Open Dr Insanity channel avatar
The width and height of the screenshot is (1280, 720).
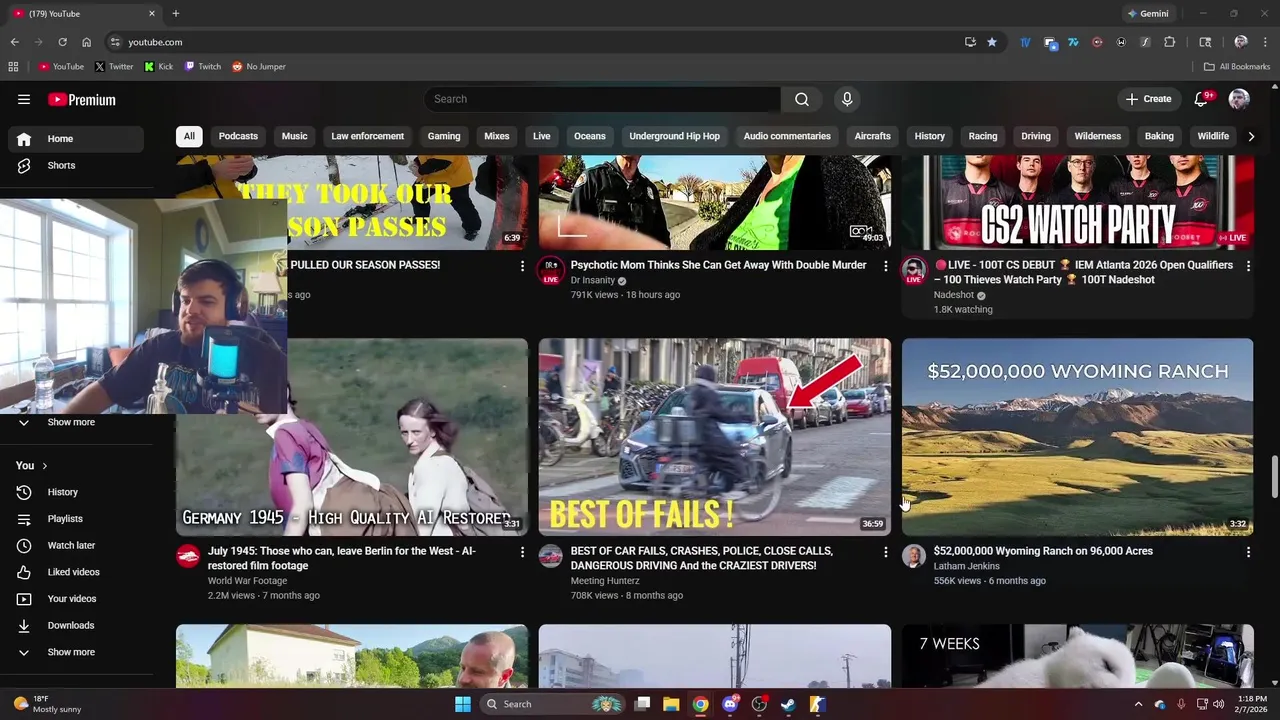pos(551,270)
